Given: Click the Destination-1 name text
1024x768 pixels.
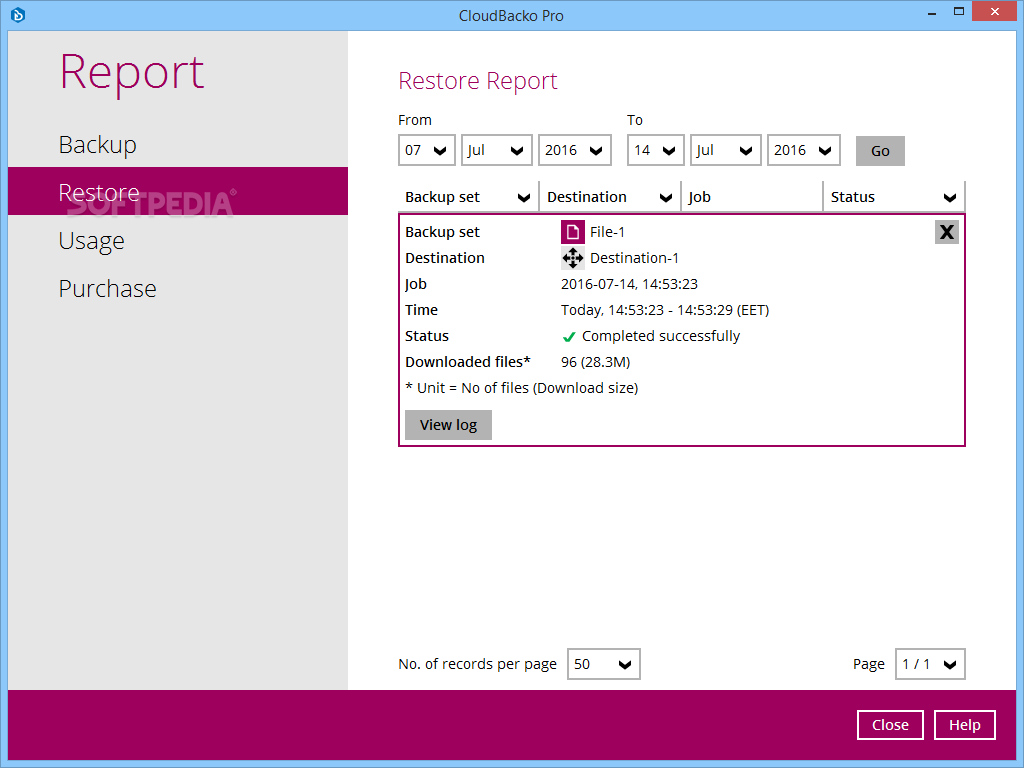Looking at the screenshot, I should tap(634, 258).
